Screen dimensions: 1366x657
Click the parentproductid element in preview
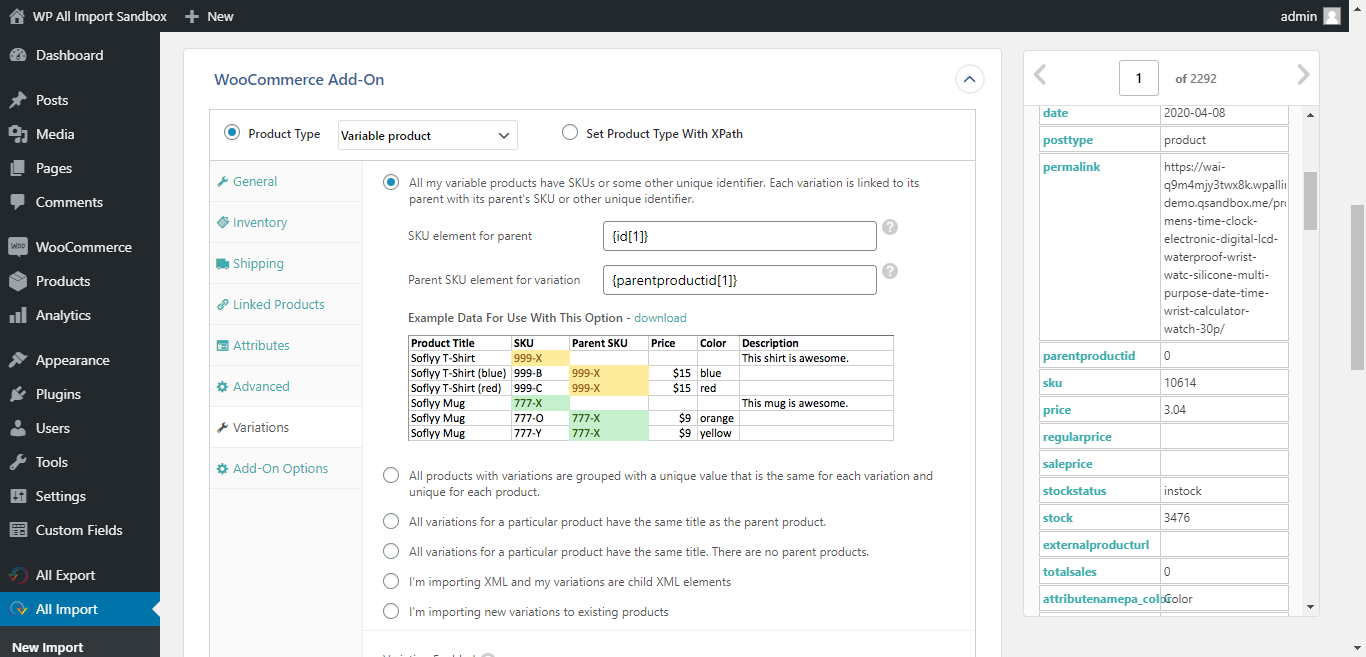1089,356
